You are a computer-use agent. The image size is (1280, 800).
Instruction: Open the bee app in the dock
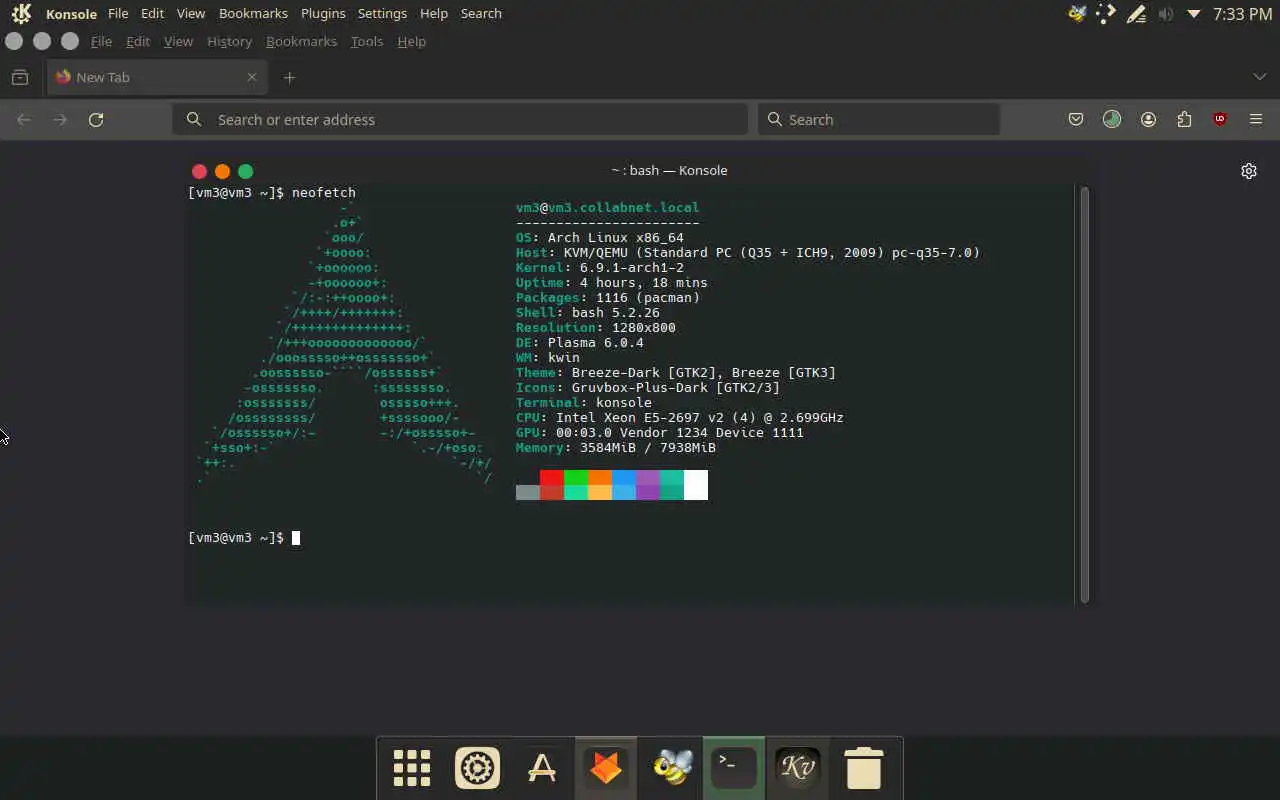point(672,768)
